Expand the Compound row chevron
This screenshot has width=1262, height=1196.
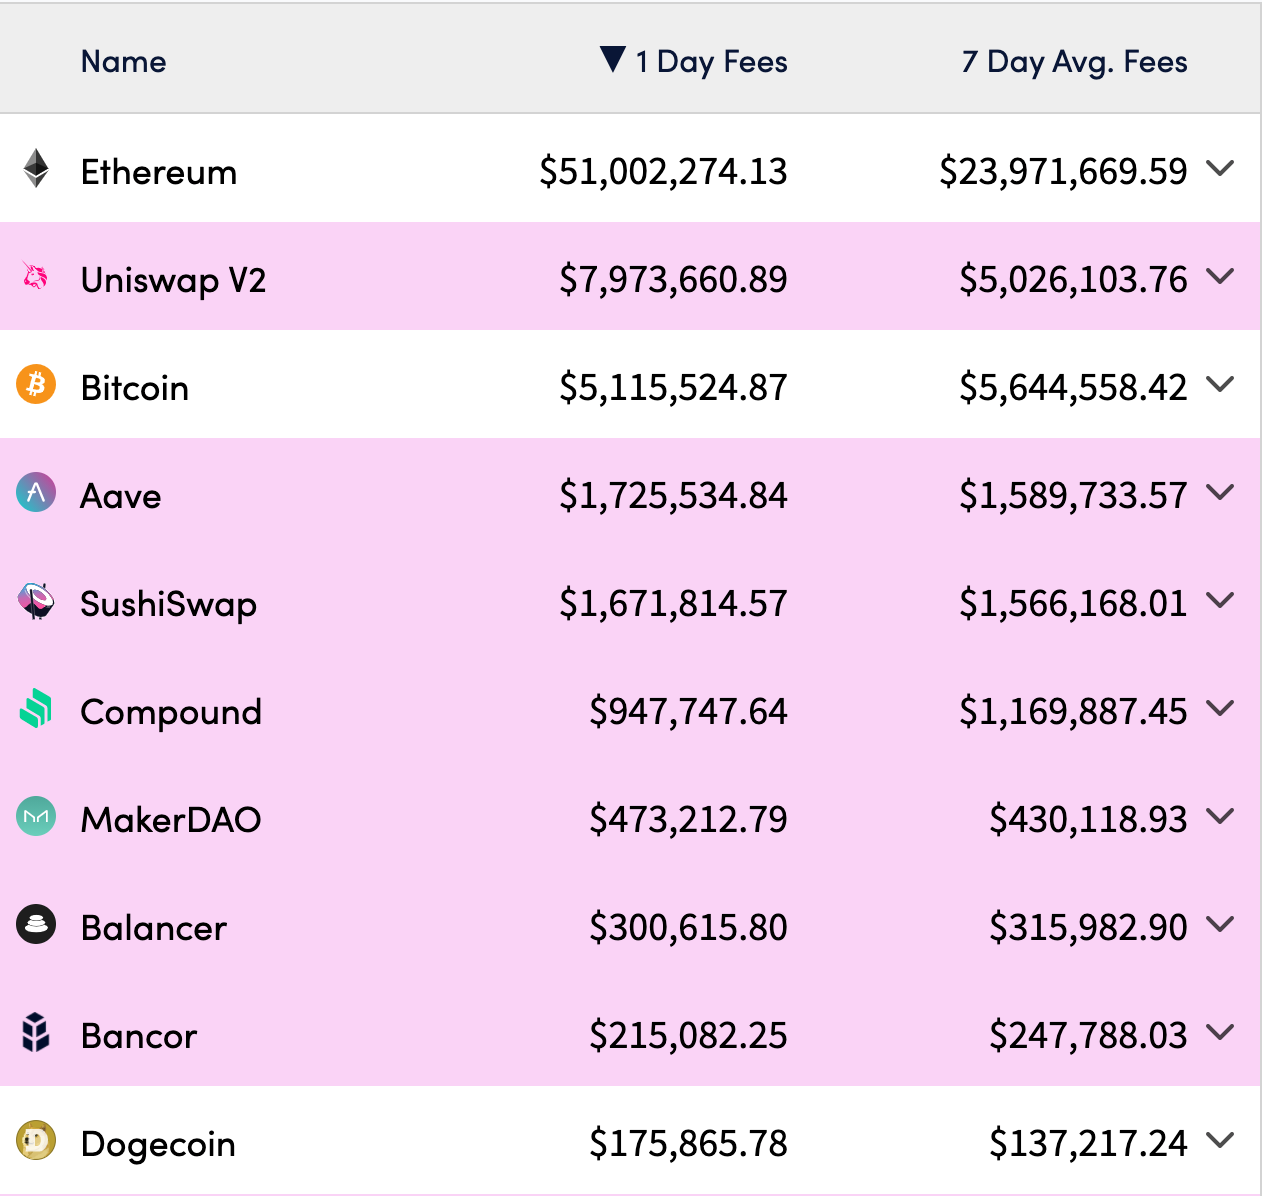1220,708
